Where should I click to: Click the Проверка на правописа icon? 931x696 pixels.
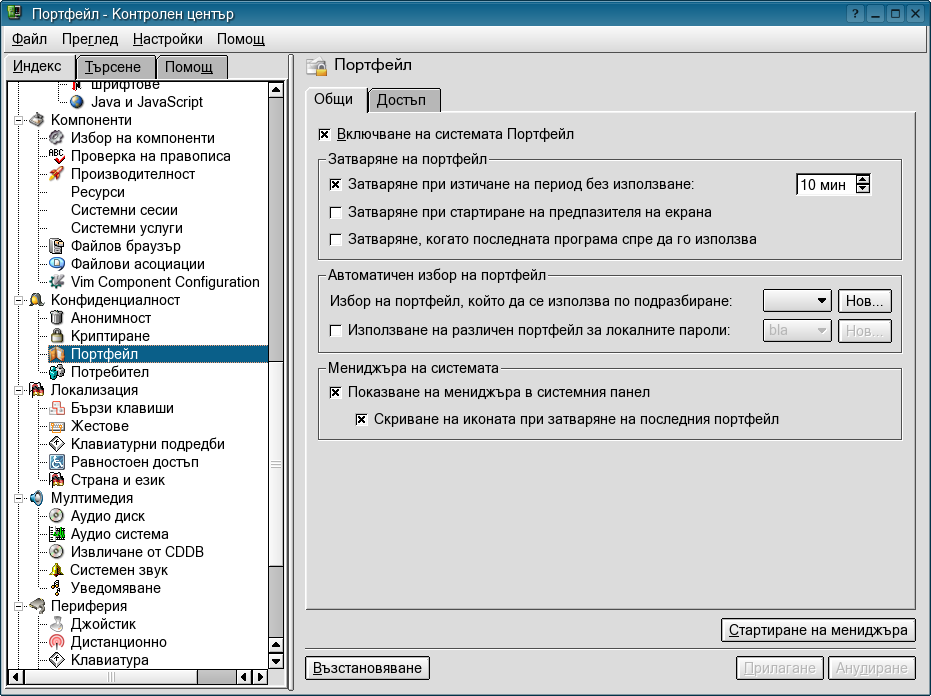click(57, 156)
